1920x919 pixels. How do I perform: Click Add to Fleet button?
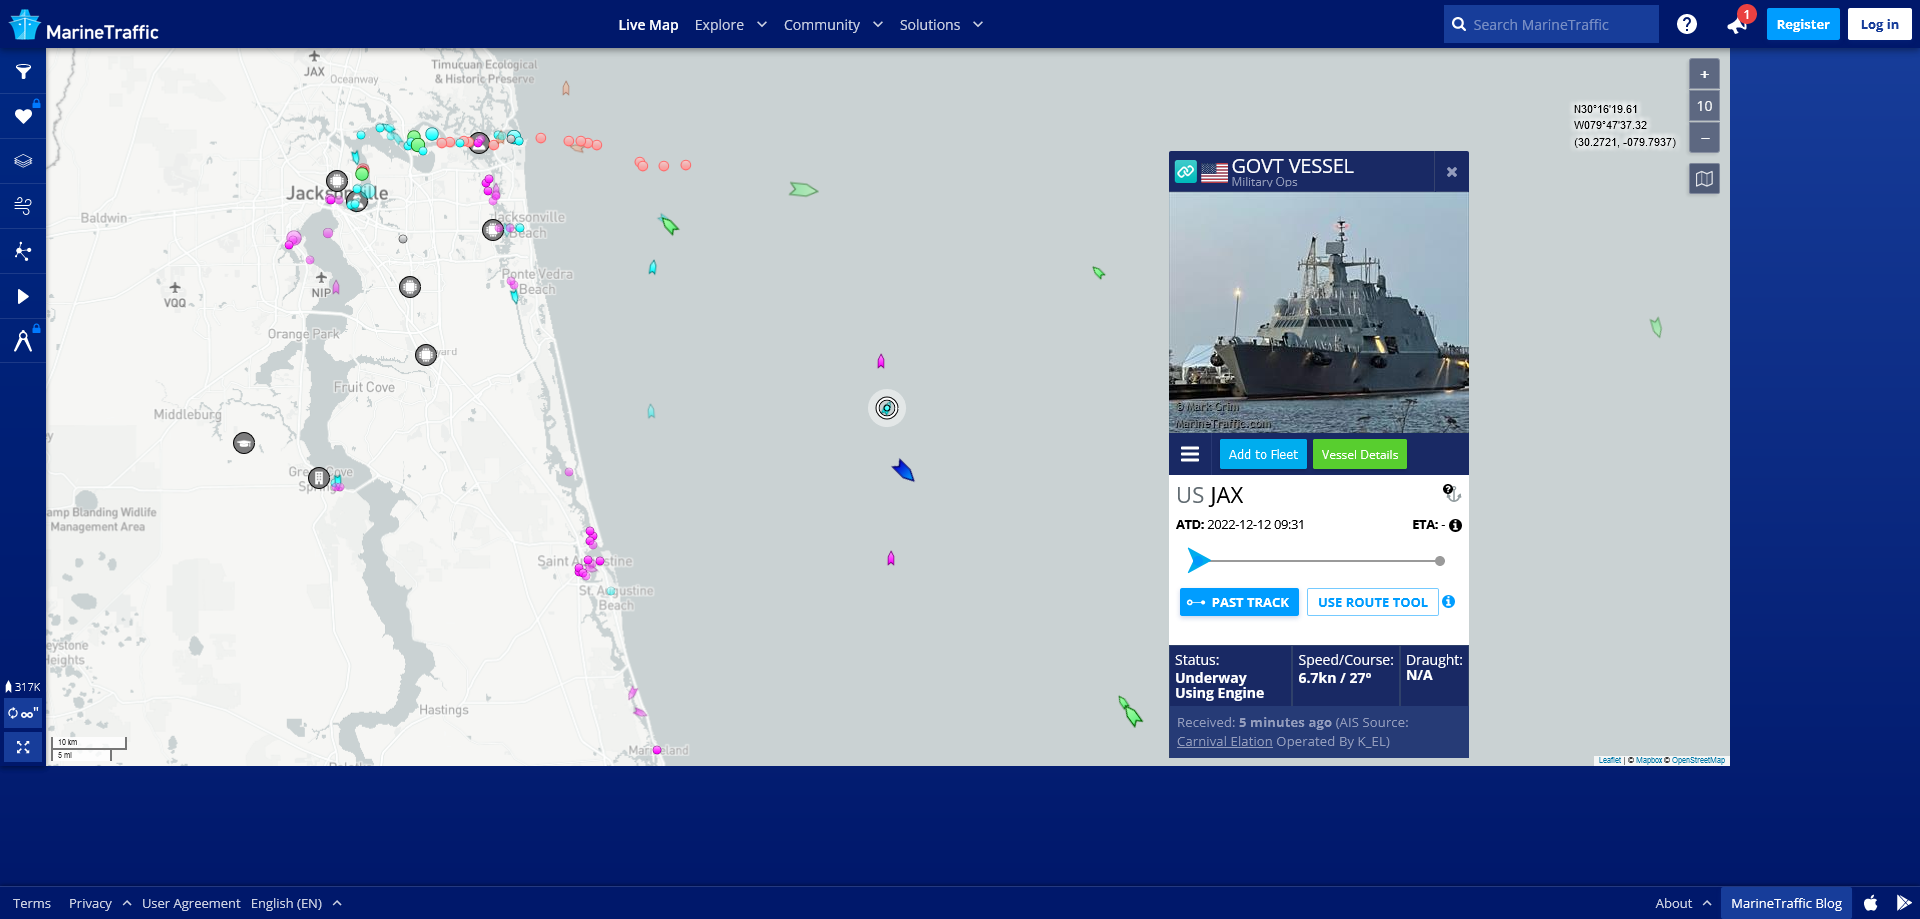click(x=1263, y=454)
